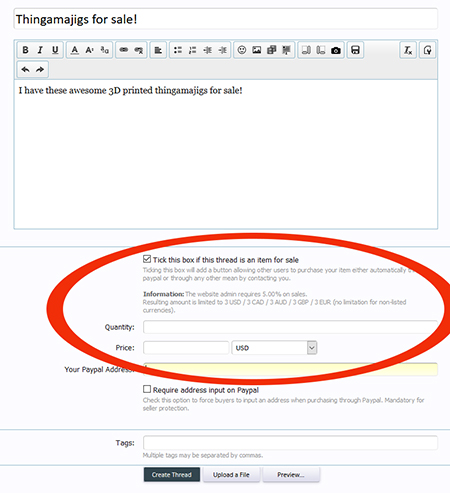Click the underline button
This screenshot has height=493, width=450.
55,50
